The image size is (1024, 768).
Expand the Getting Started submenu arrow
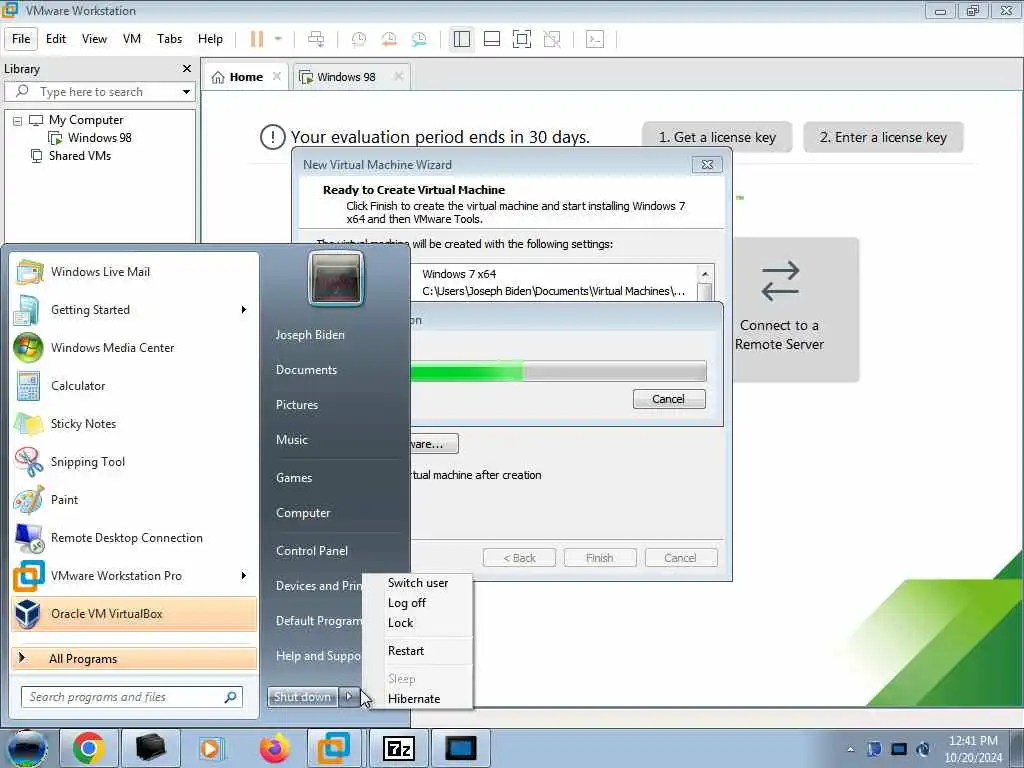(x=244, y=310)
